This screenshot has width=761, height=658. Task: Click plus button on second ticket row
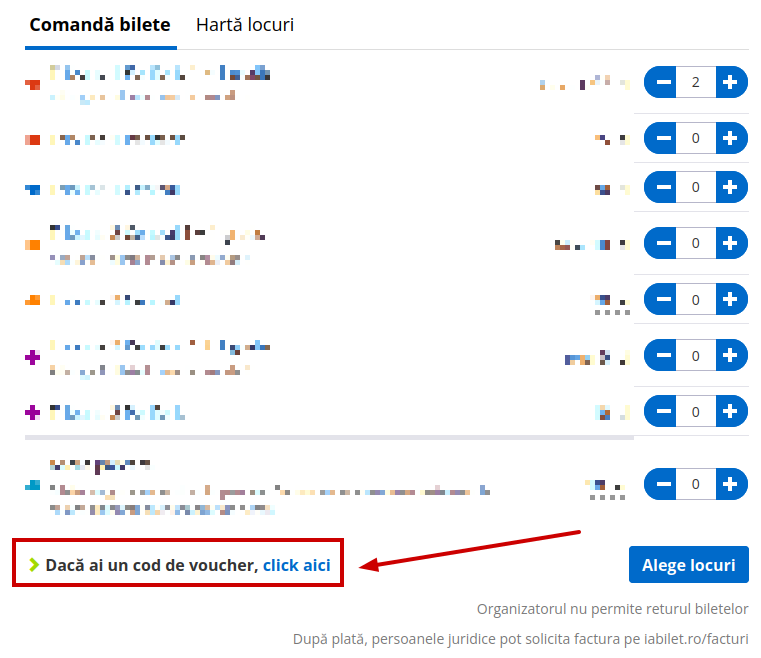[x=730, y=138]
